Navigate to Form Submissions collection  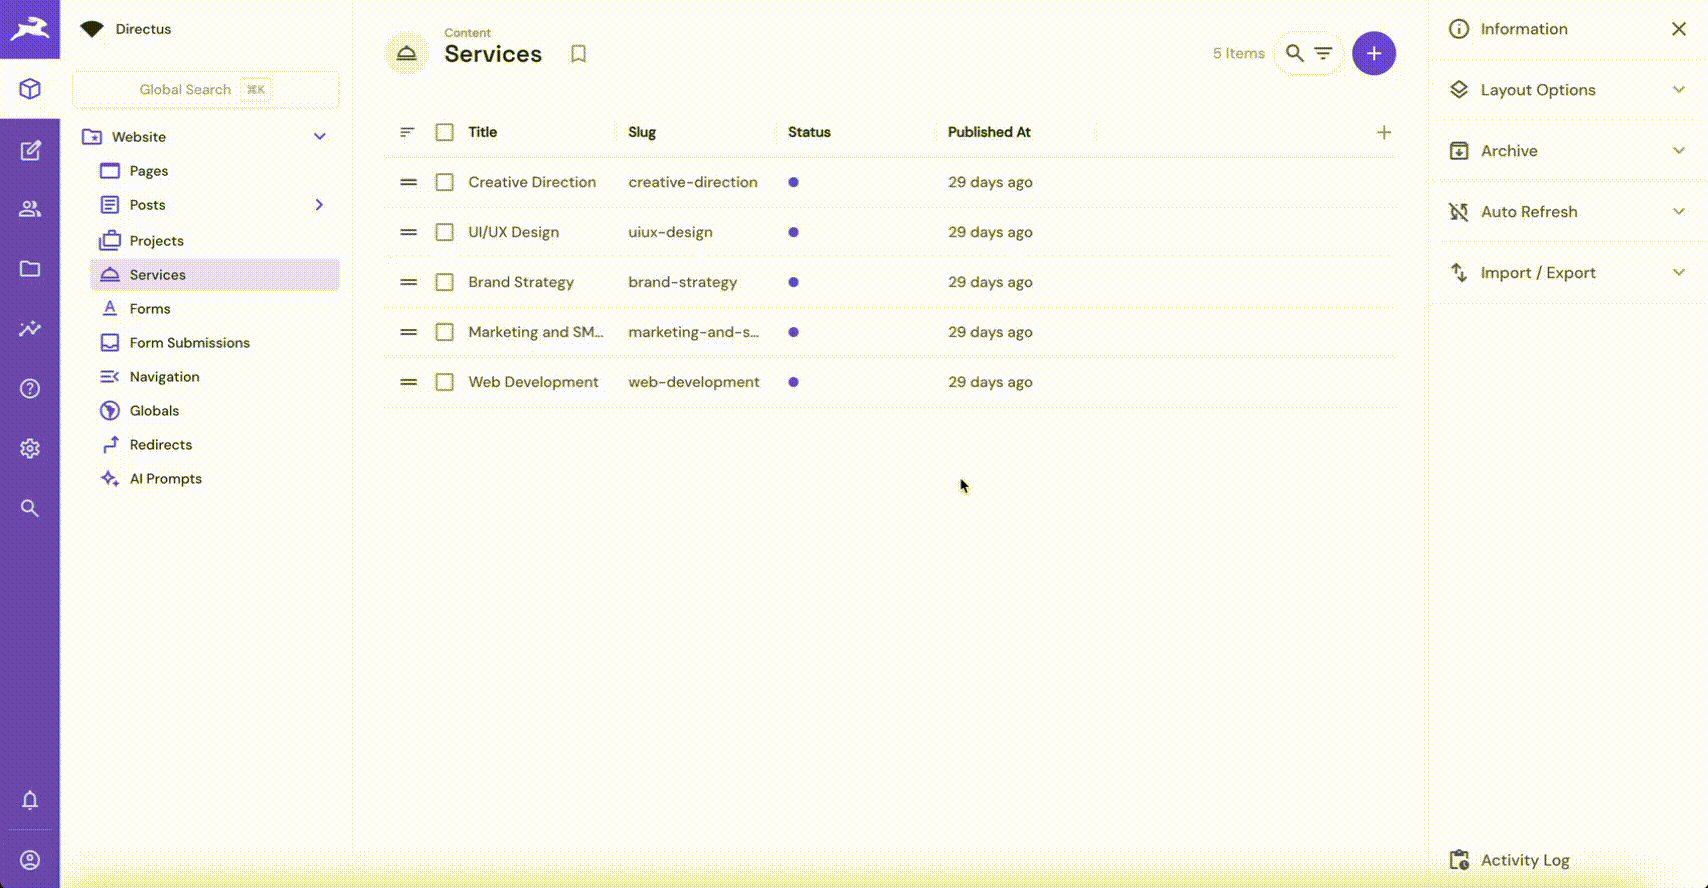click(189, 343)
